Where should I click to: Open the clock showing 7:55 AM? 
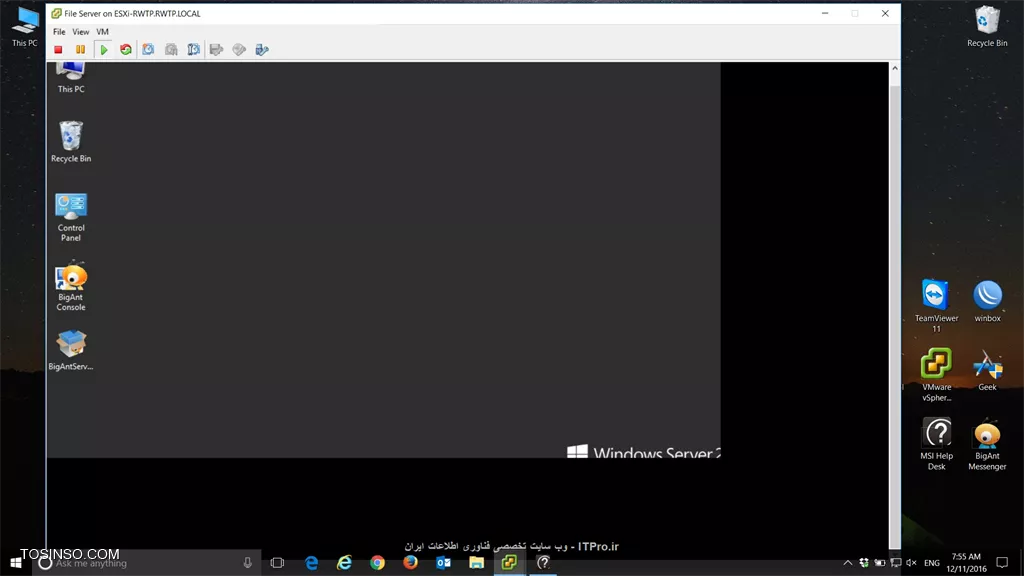(x=966, y=562)
